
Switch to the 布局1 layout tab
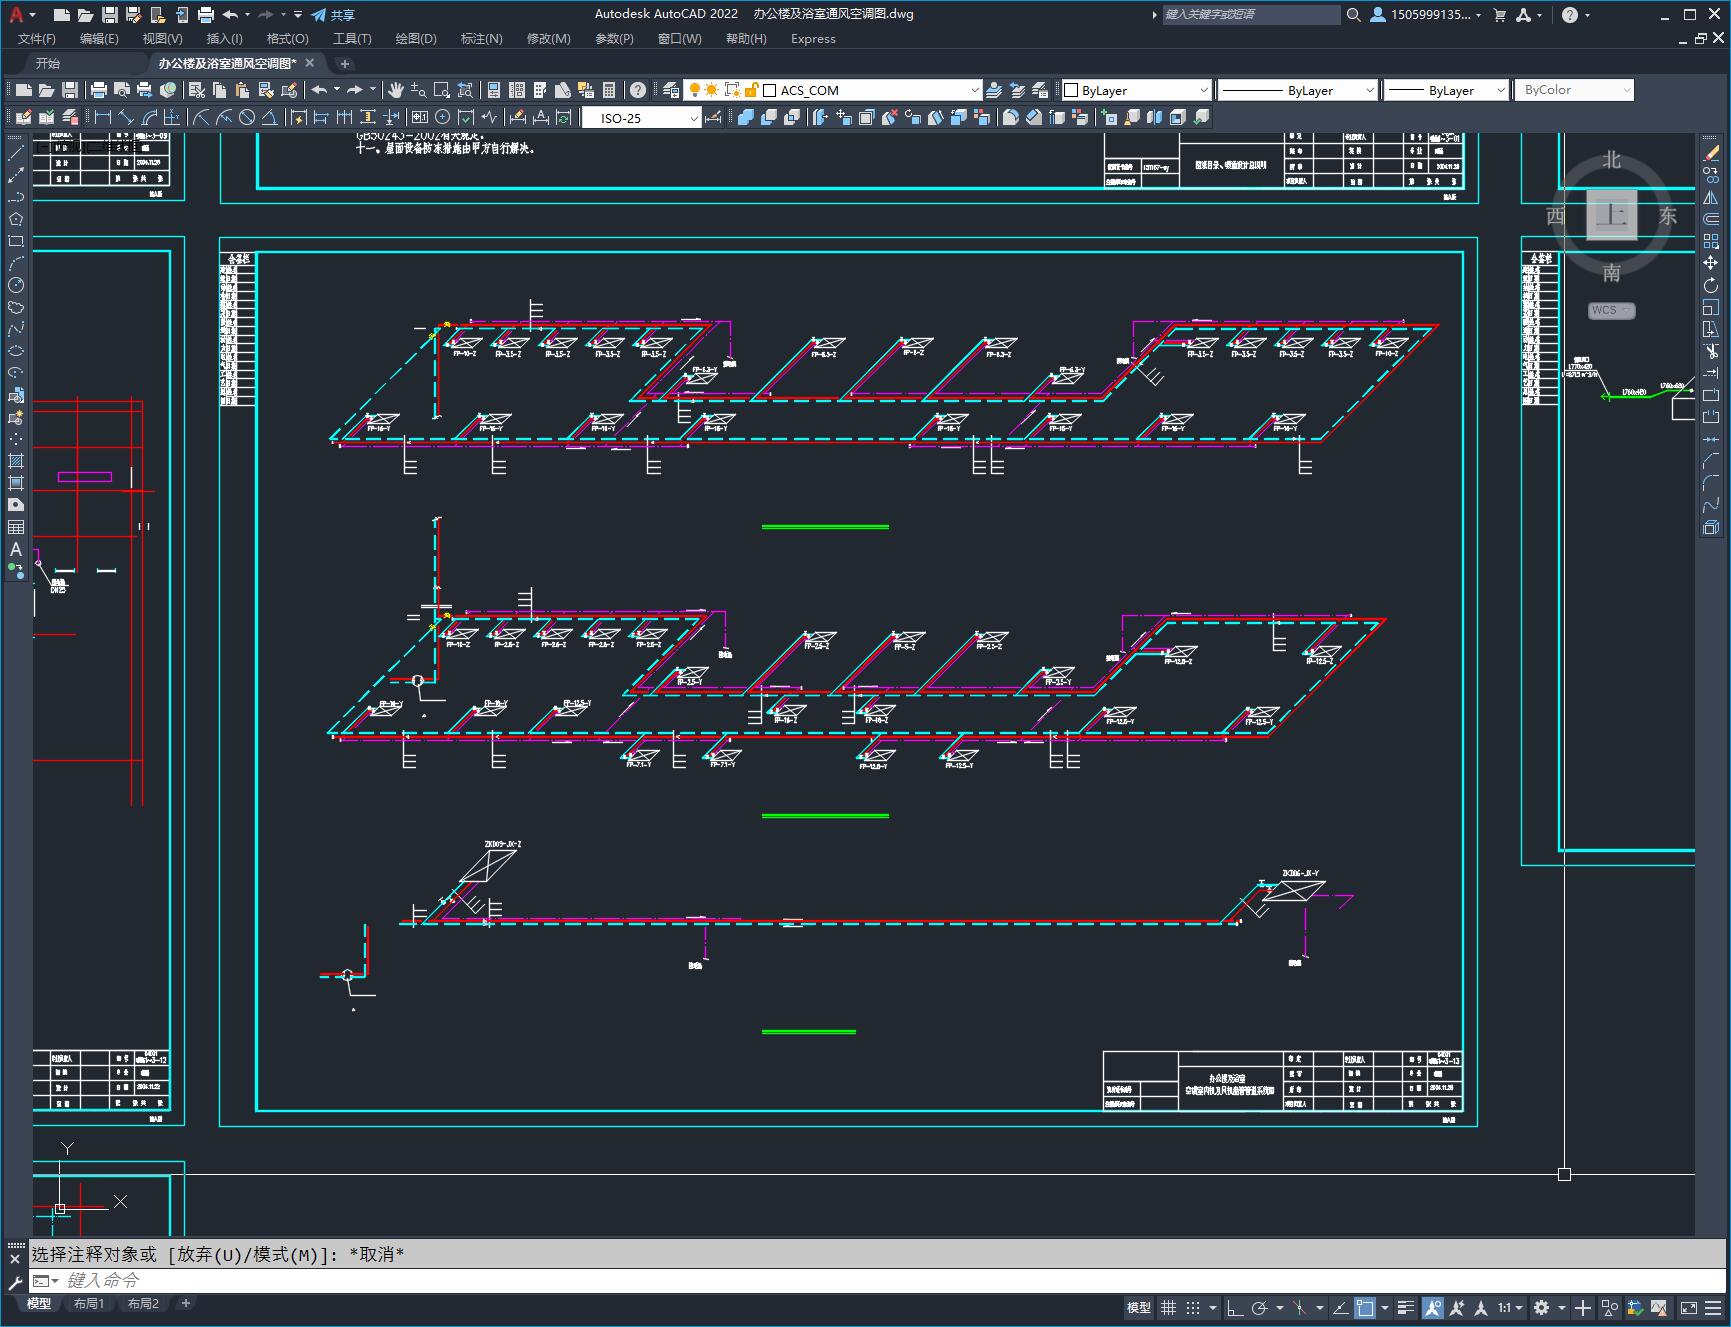click(89, 1303)
